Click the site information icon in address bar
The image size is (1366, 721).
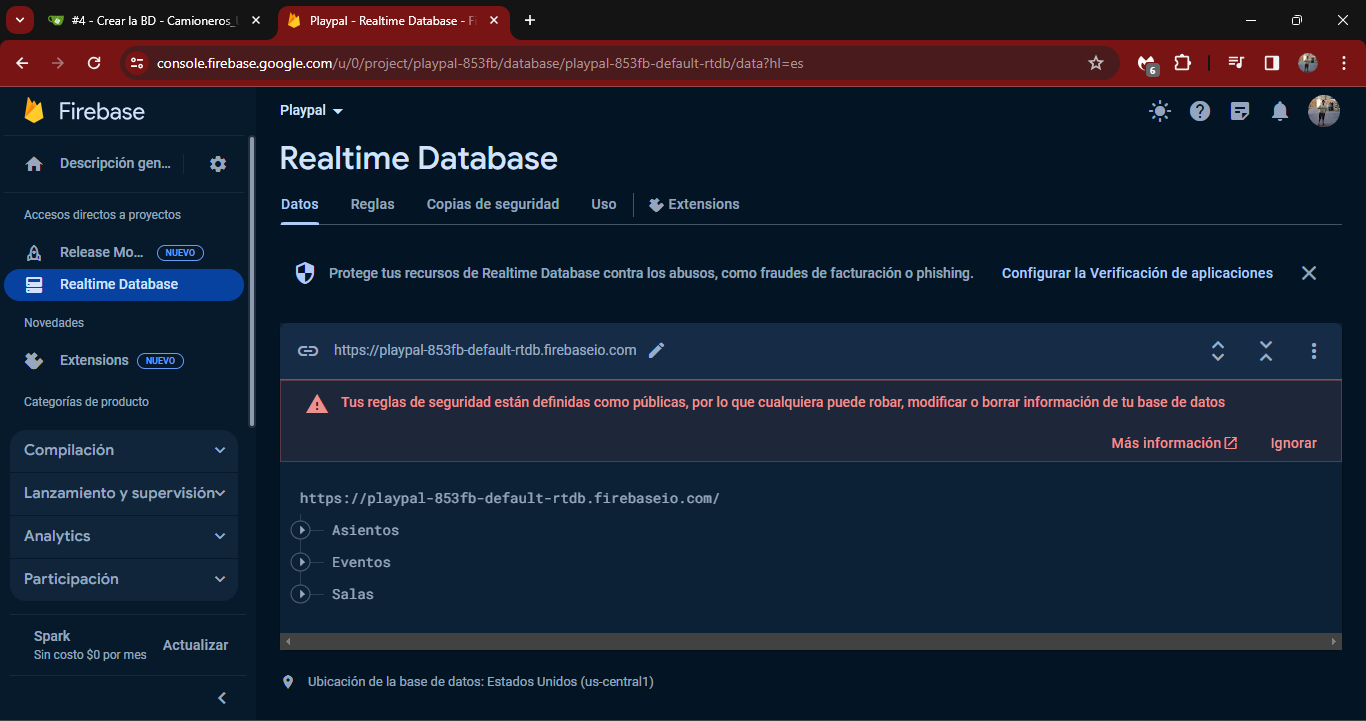137,63
